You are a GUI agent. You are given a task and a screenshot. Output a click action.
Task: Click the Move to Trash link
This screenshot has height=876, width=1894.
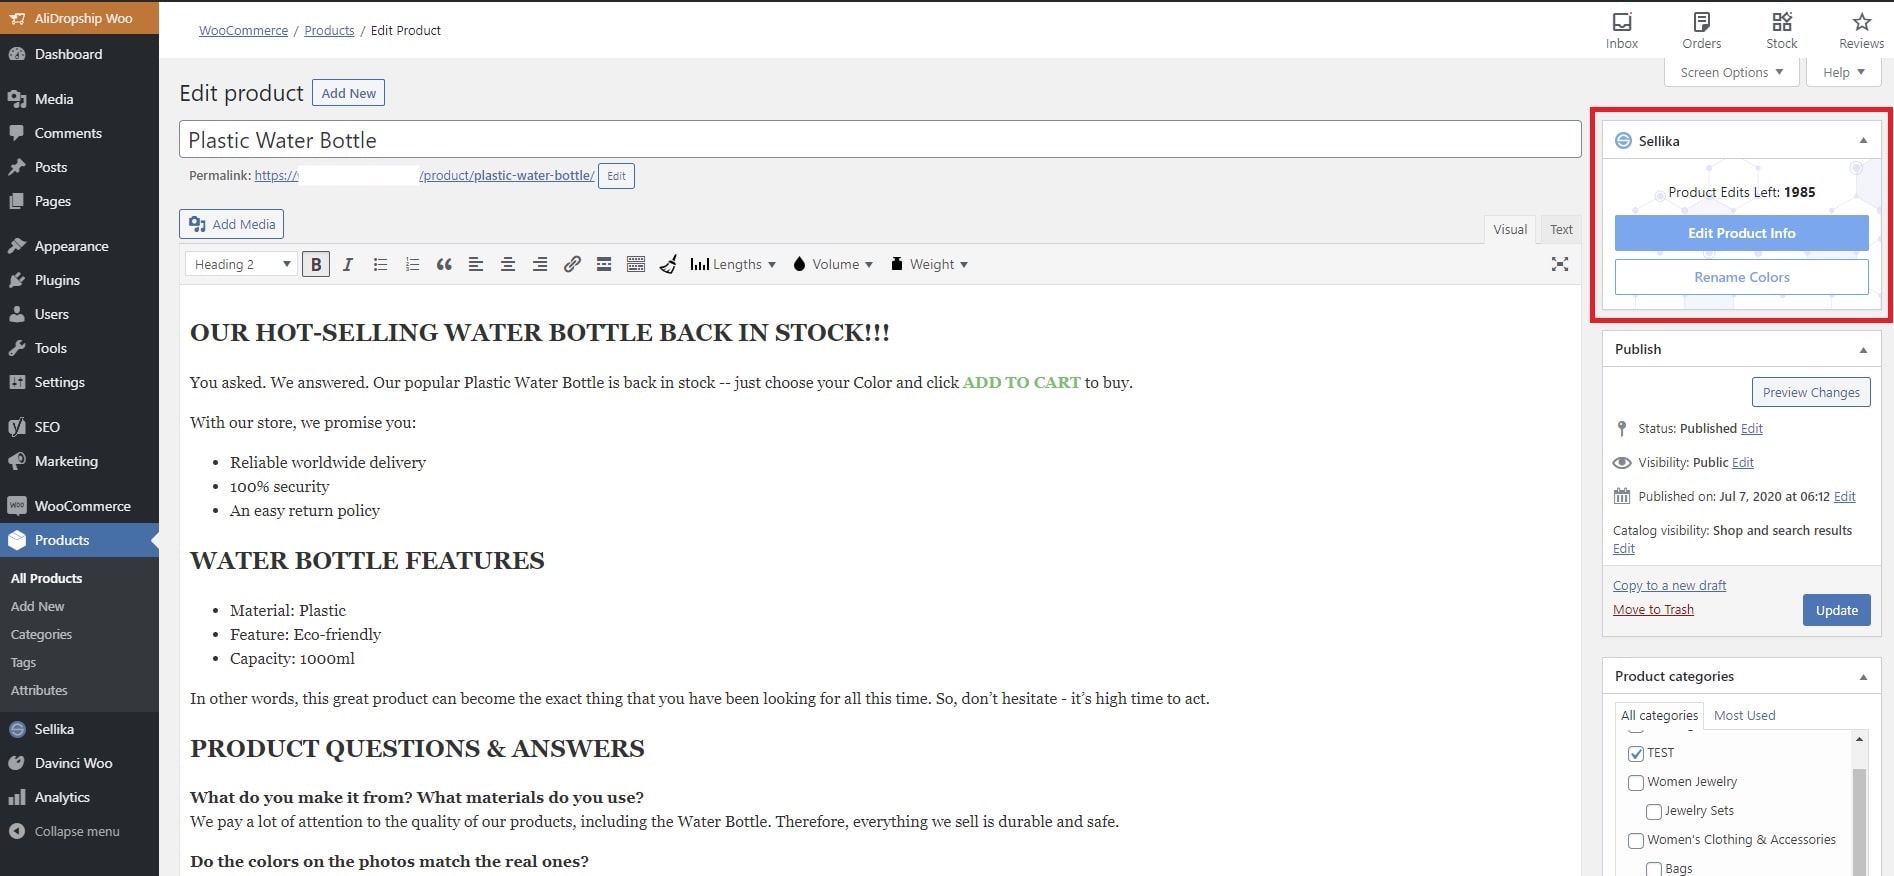tap(1653, 610)
